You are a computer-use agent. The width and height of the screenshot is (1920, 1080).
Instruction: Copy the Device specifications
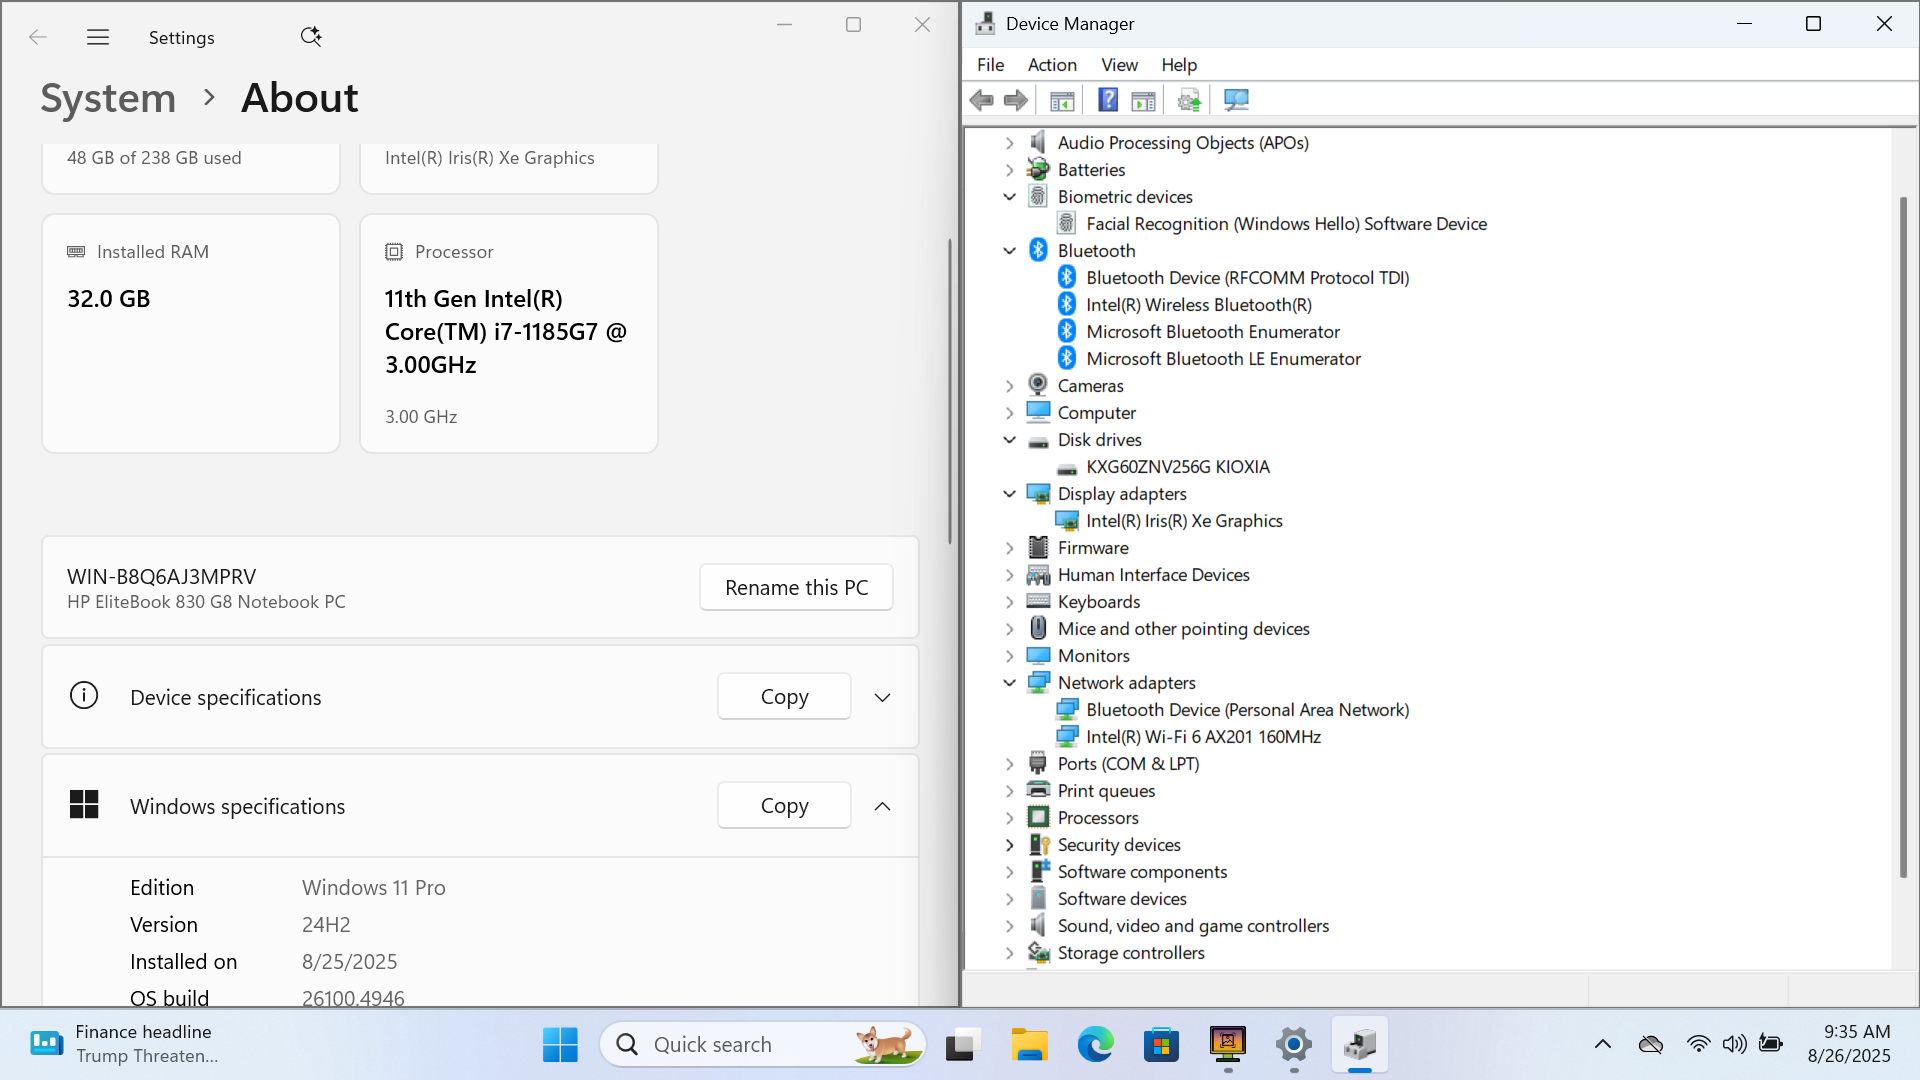click(x=784, y=696)
